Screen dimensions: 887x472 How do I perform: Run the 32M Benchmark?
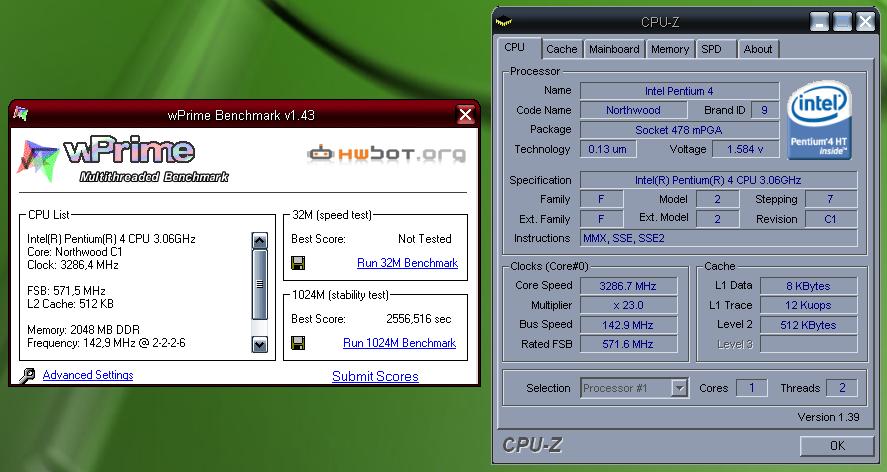(407, 263)
